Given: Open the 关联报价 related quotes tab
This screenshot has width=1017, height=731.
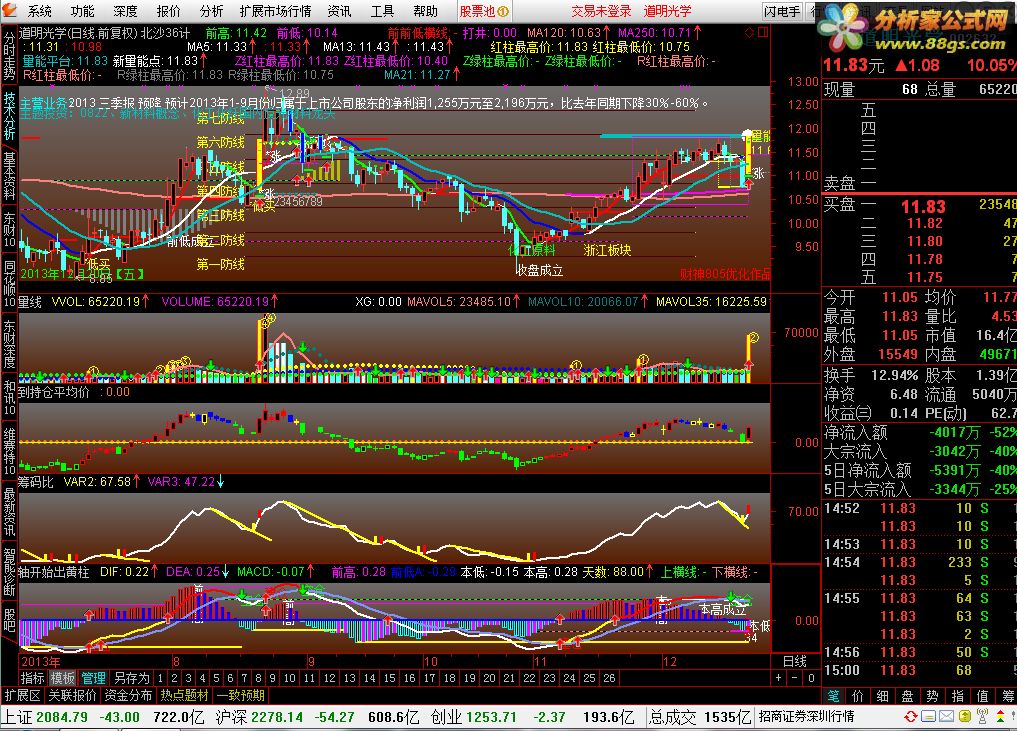Looking at the screenshot, I should pyautogui.click(x=73, y=695).
